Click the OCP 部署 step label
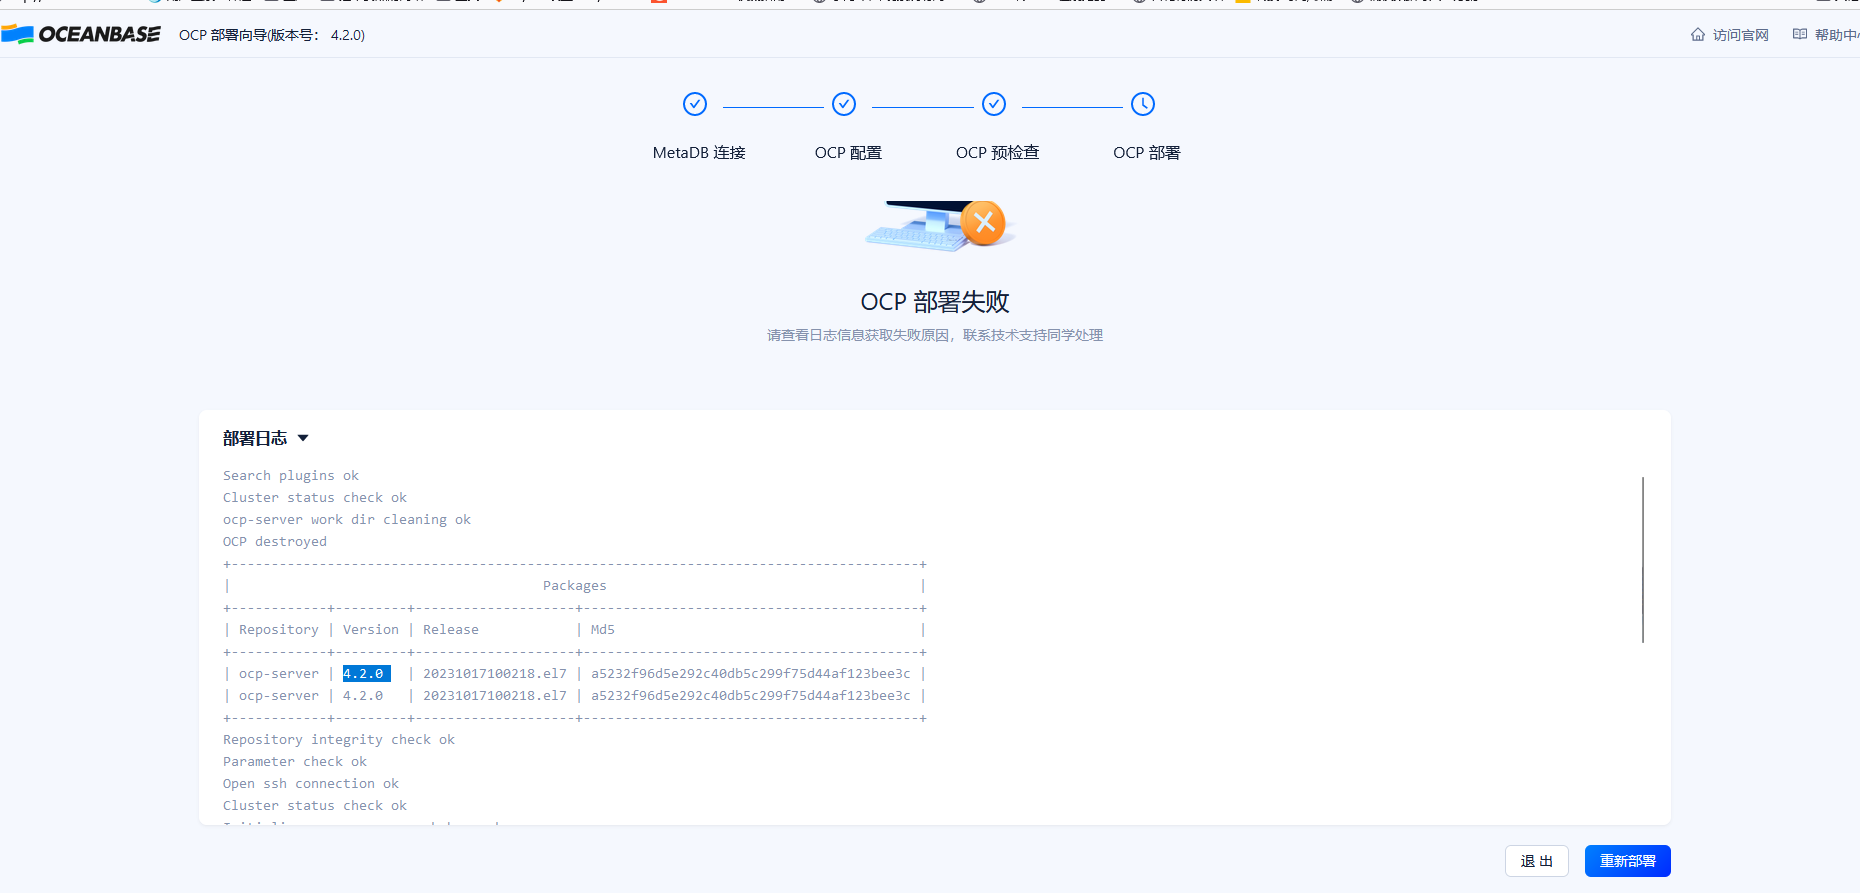 click(x=1147, y=153)
